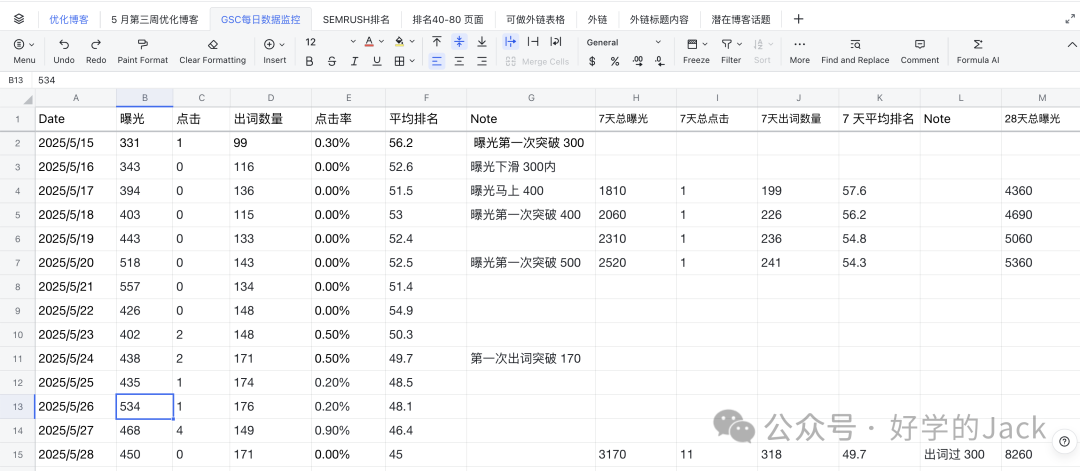Select the 平均排名 header cell
The width and height of the screenshot is (1080, 471).
pyautogui.click(x=426, y=118)
